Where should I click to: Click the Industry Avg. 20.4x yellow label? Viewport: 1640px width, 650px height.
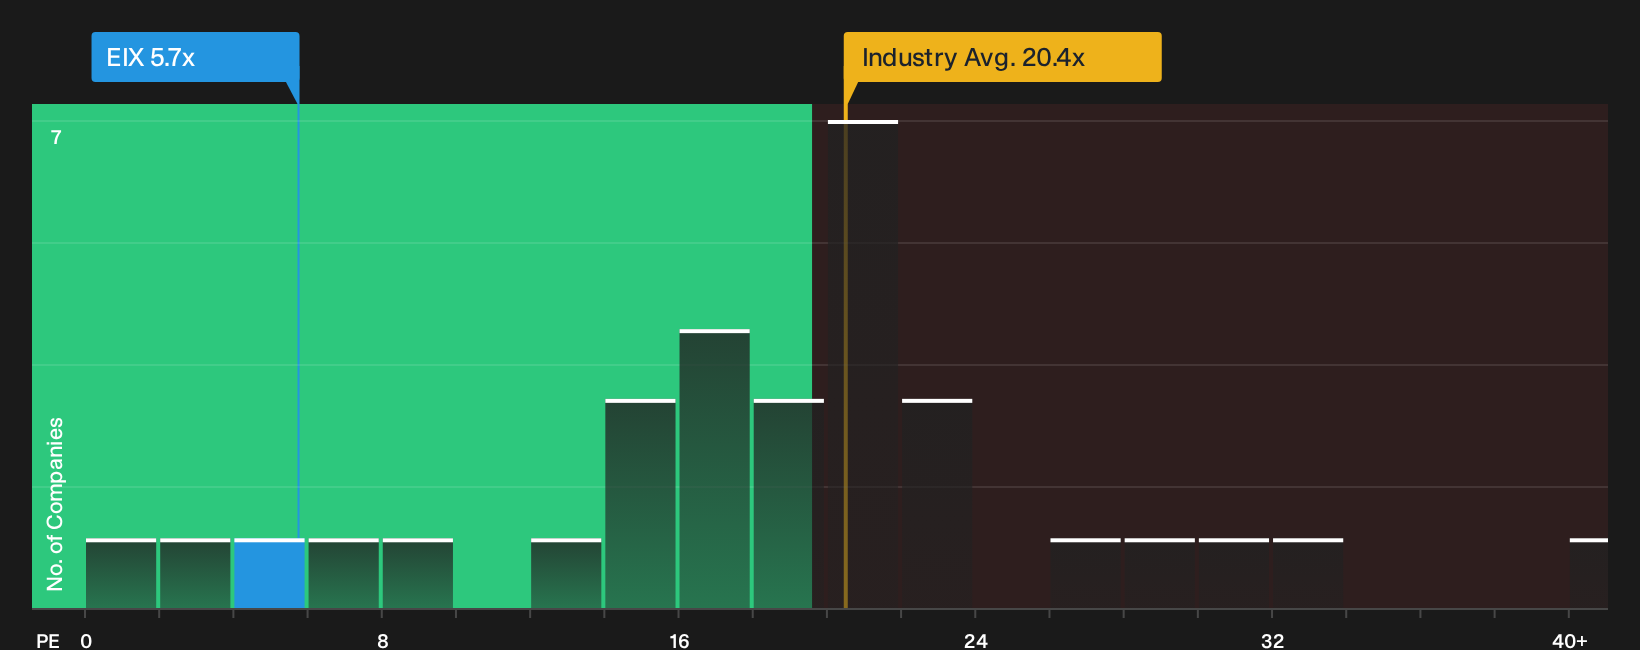[x=1002, y=57]
